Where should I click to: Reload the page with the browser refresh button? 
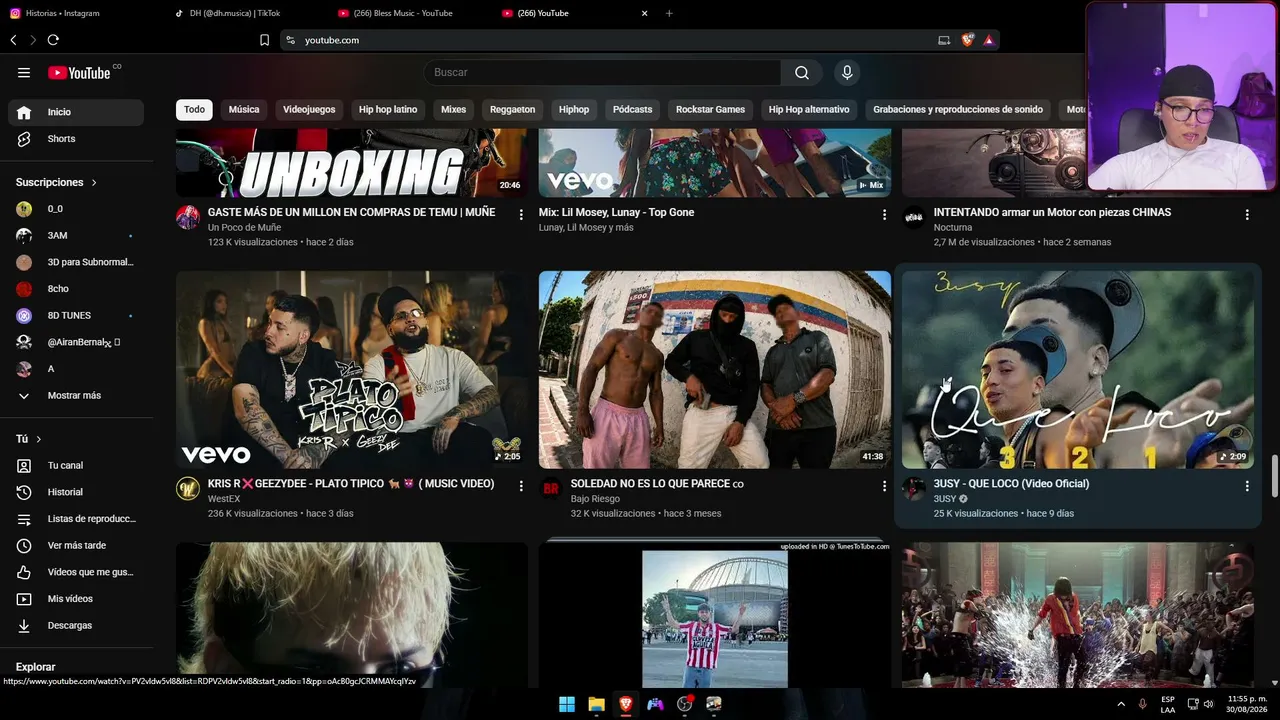pos(53,40)
